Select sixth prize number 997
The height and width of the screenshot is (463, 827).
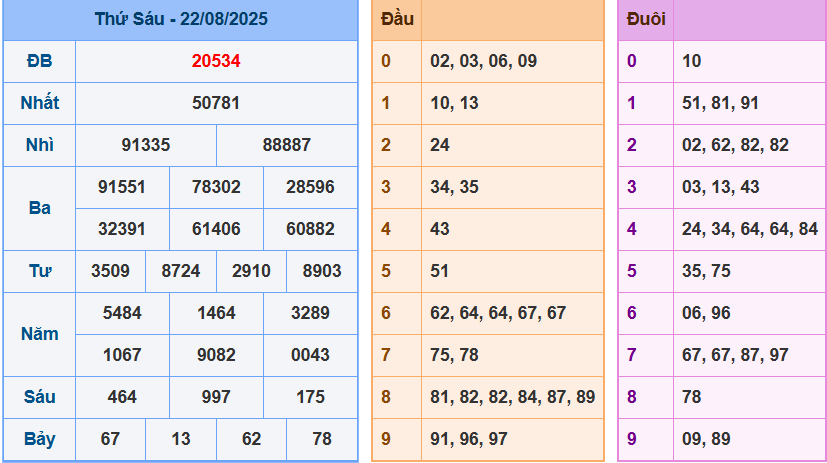pos(216,397)
